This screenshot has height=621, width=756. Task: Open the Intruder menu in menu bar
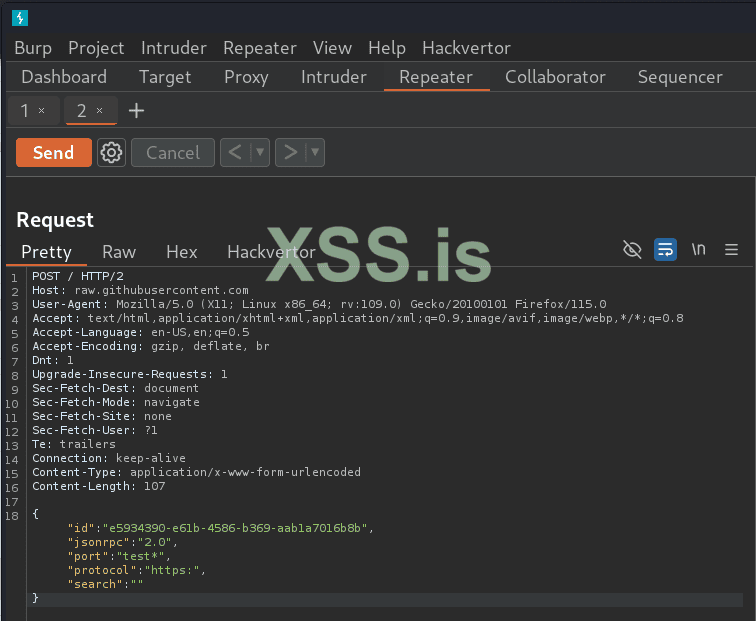174,48
